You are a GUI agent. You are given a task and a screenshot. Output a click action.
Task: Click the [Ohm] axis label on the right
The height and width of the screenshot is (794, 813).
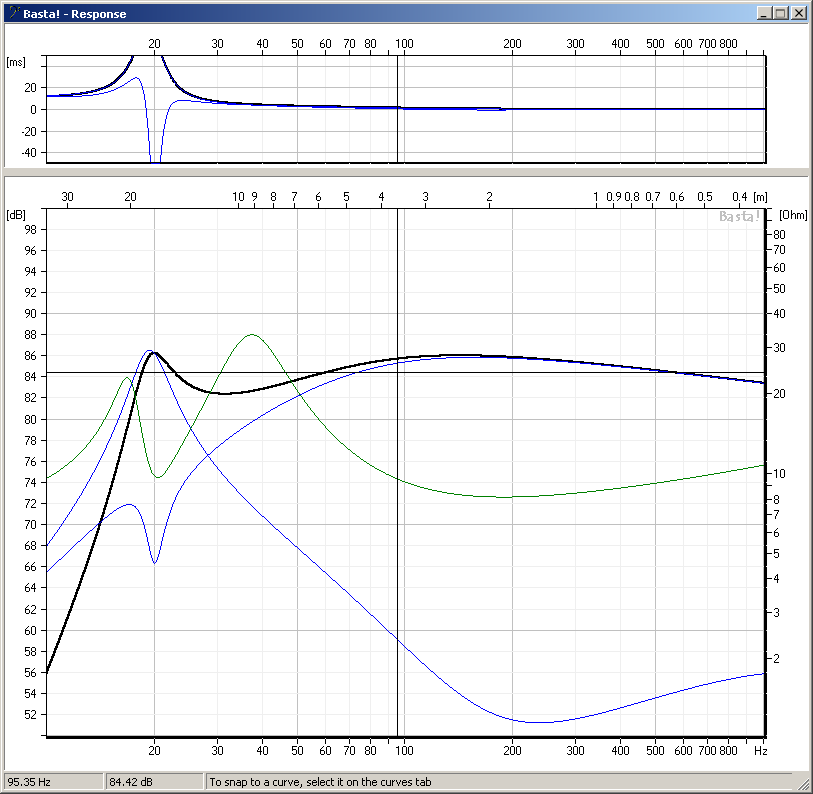pyautogui.click(x=792, y=215)
